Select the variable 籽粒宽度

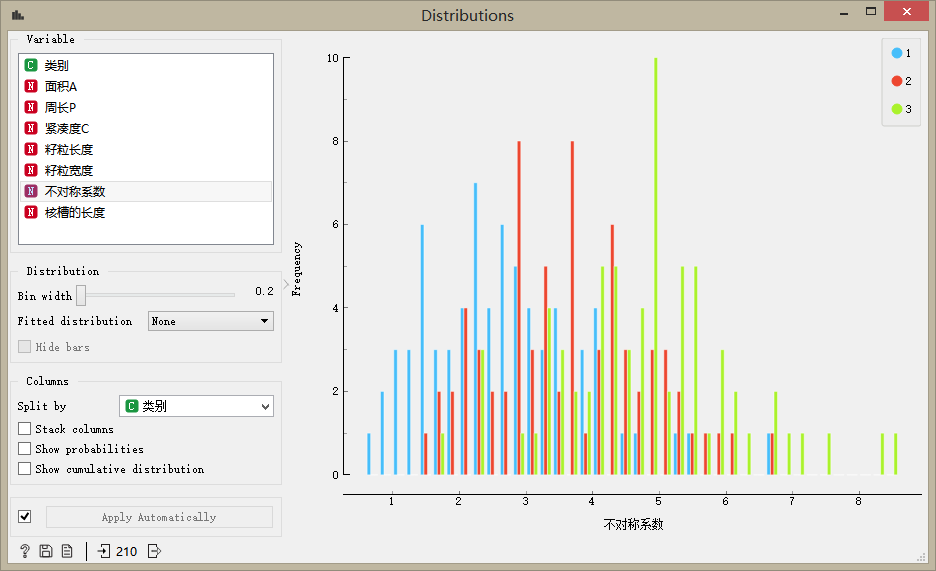point(146,170)
